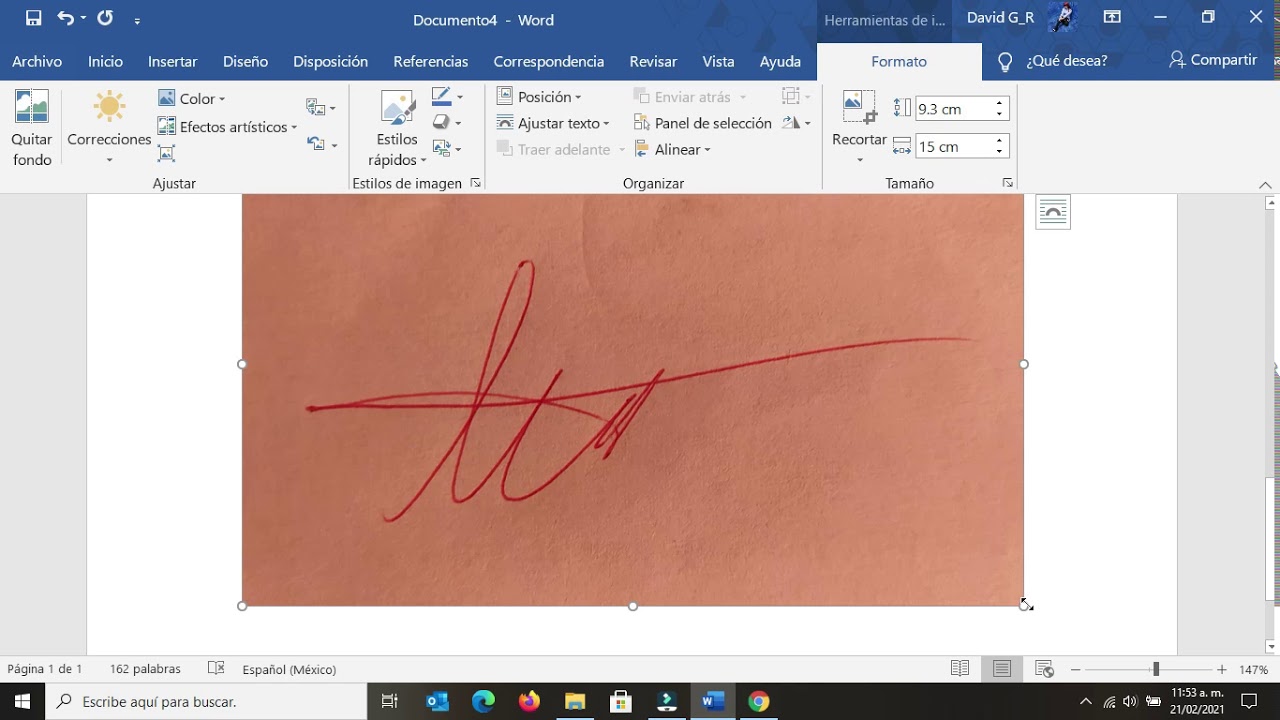Switch to Print Layout view
This screenshot has height=720, width=1280.
1002,668
